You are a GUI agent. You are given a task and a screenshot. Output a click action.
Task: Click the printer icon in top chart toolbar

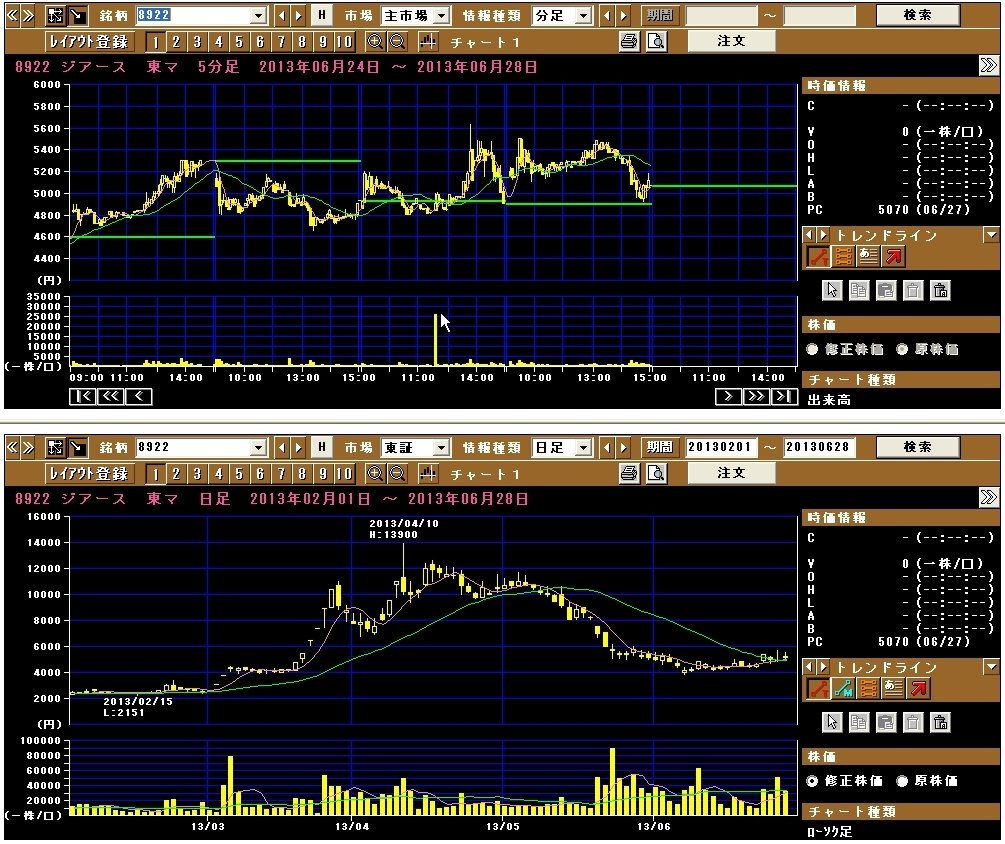click(628, 41)
